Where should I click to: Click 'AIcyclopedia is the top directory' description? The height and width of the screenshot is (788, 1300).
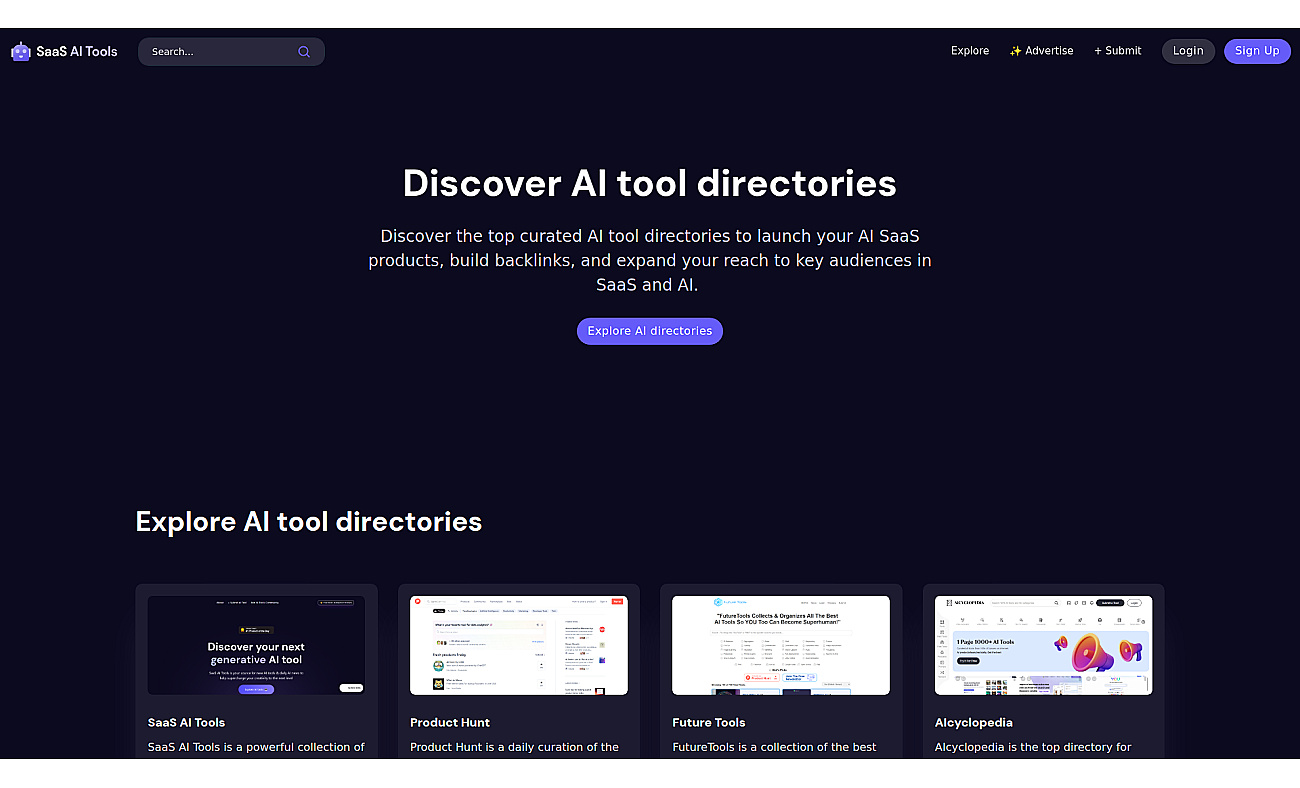click(x=1034, y=747)
